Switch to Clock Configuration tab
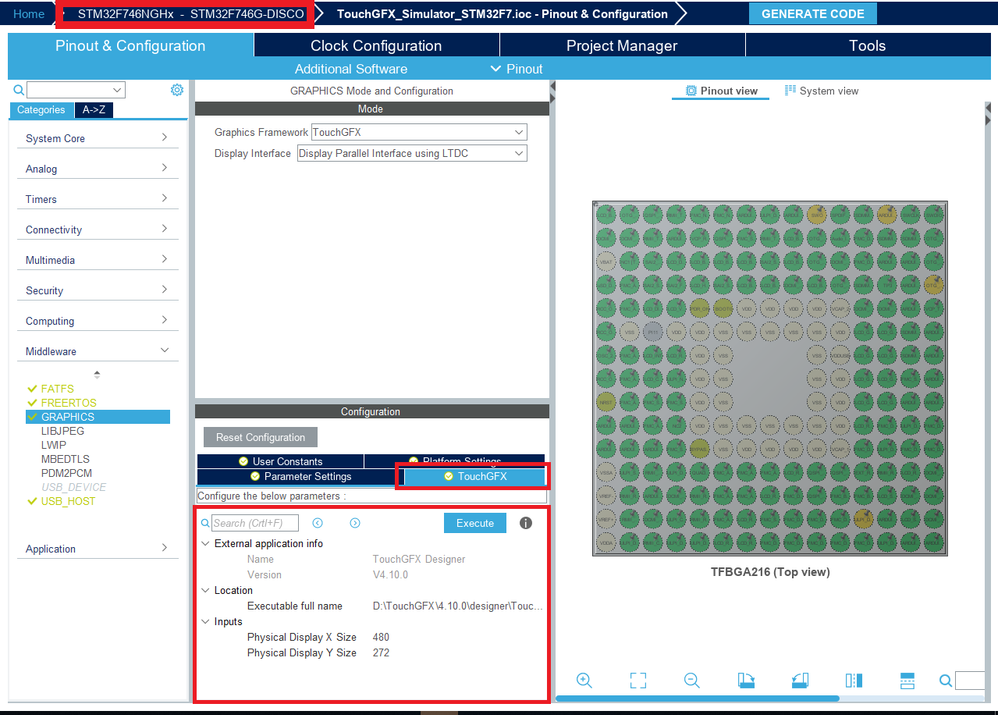This screenshot has height=715, width=998. point(376,45)
